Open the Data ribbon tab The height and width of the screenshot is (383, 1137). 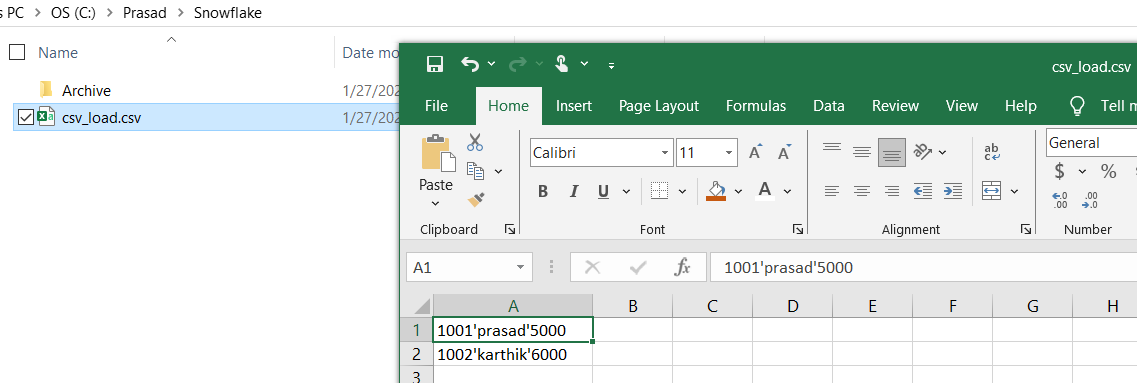pos(829,106)
